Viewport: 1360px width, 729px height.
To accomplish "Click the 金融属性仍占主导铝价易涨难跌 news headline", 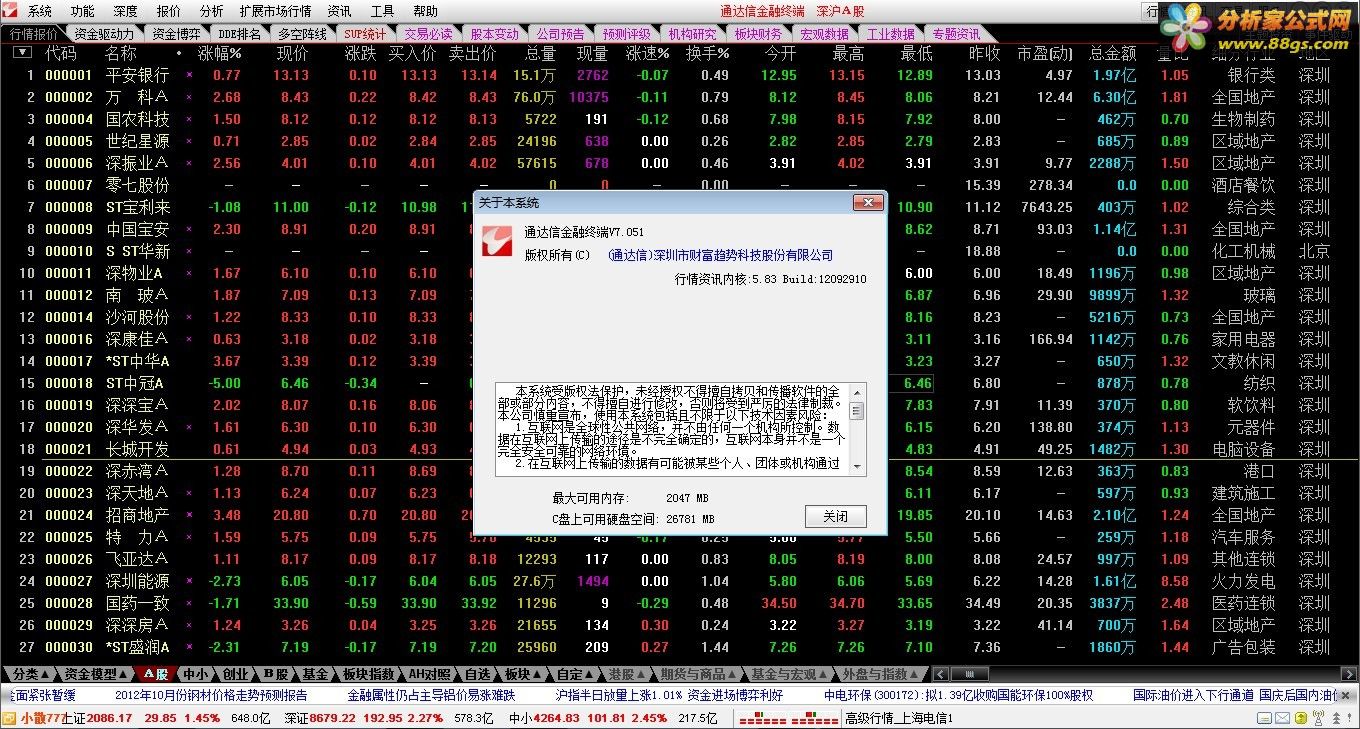I will pos(431,695).
